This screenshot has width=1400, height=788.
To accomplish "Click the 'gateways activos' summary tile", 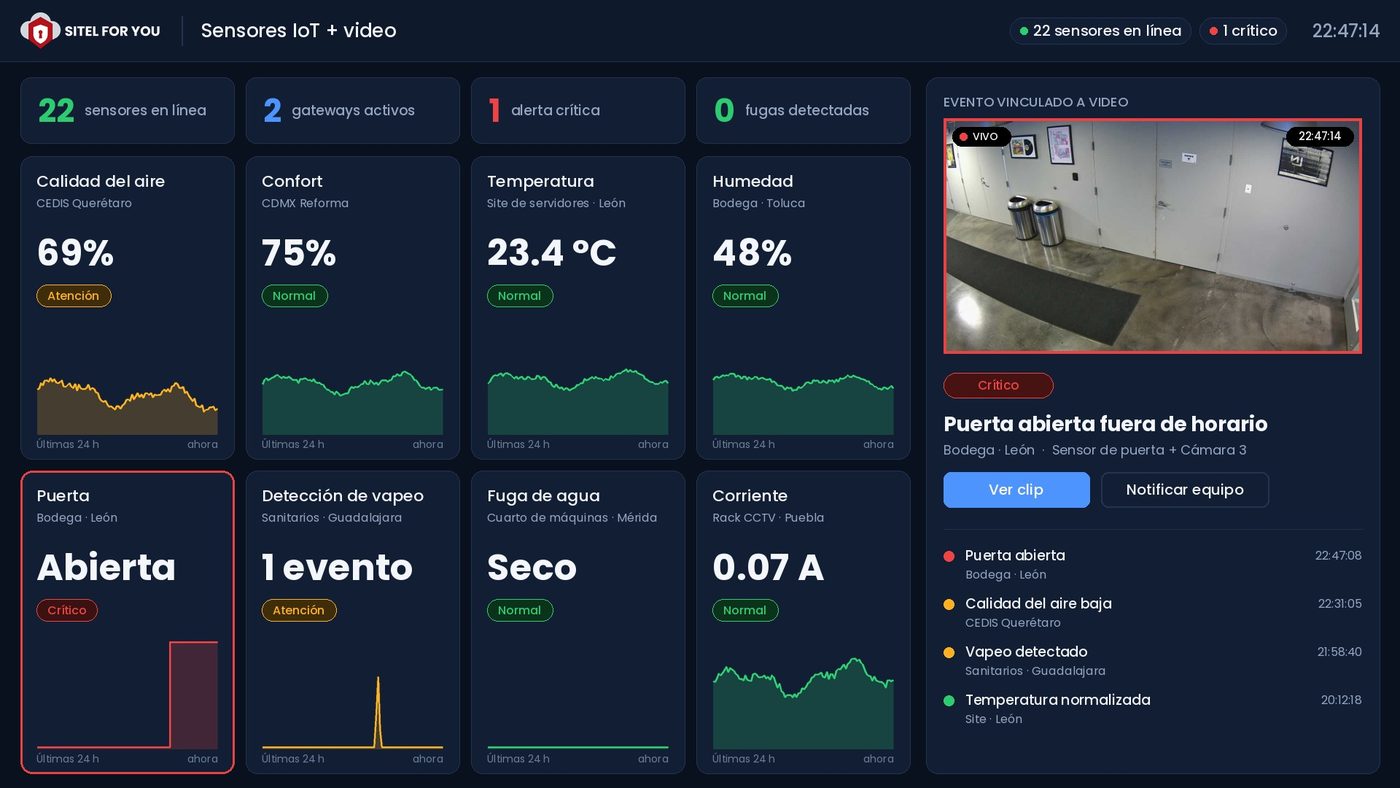I will click(353, 111).
